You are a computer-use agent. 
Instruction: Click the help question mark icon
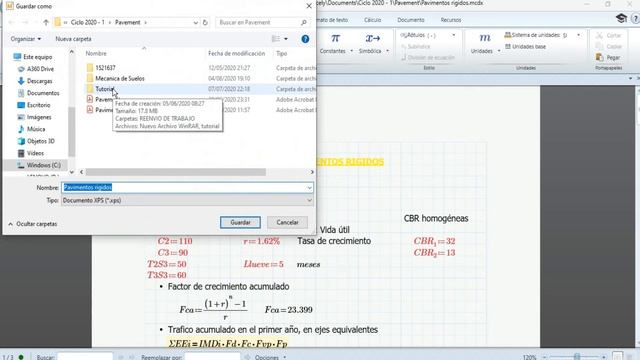[x=305, y=39]
